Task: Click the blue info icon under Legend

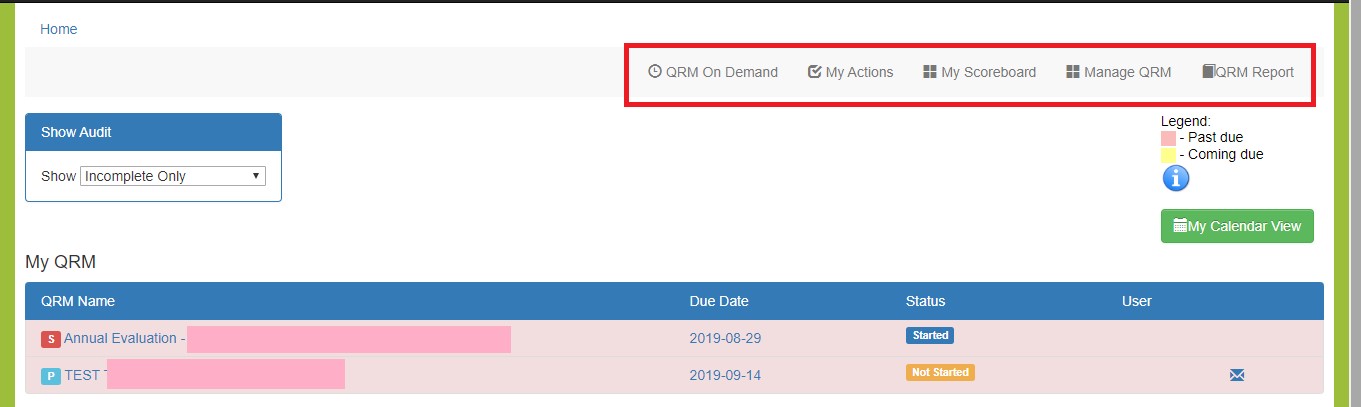Action: point(1175,178)
